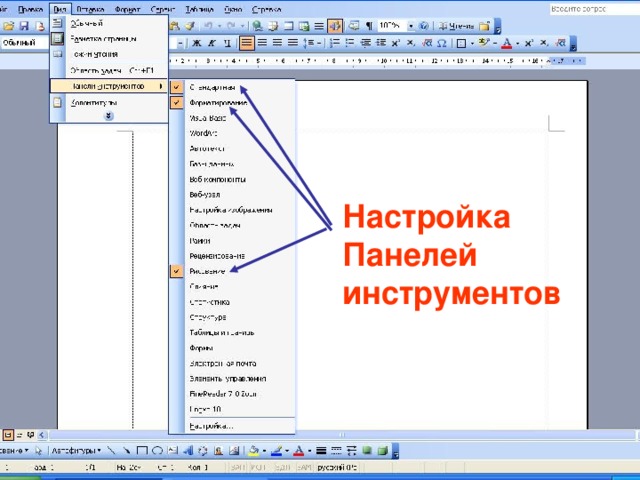Choose Разметка страницы in View menu

pos(109,39)
